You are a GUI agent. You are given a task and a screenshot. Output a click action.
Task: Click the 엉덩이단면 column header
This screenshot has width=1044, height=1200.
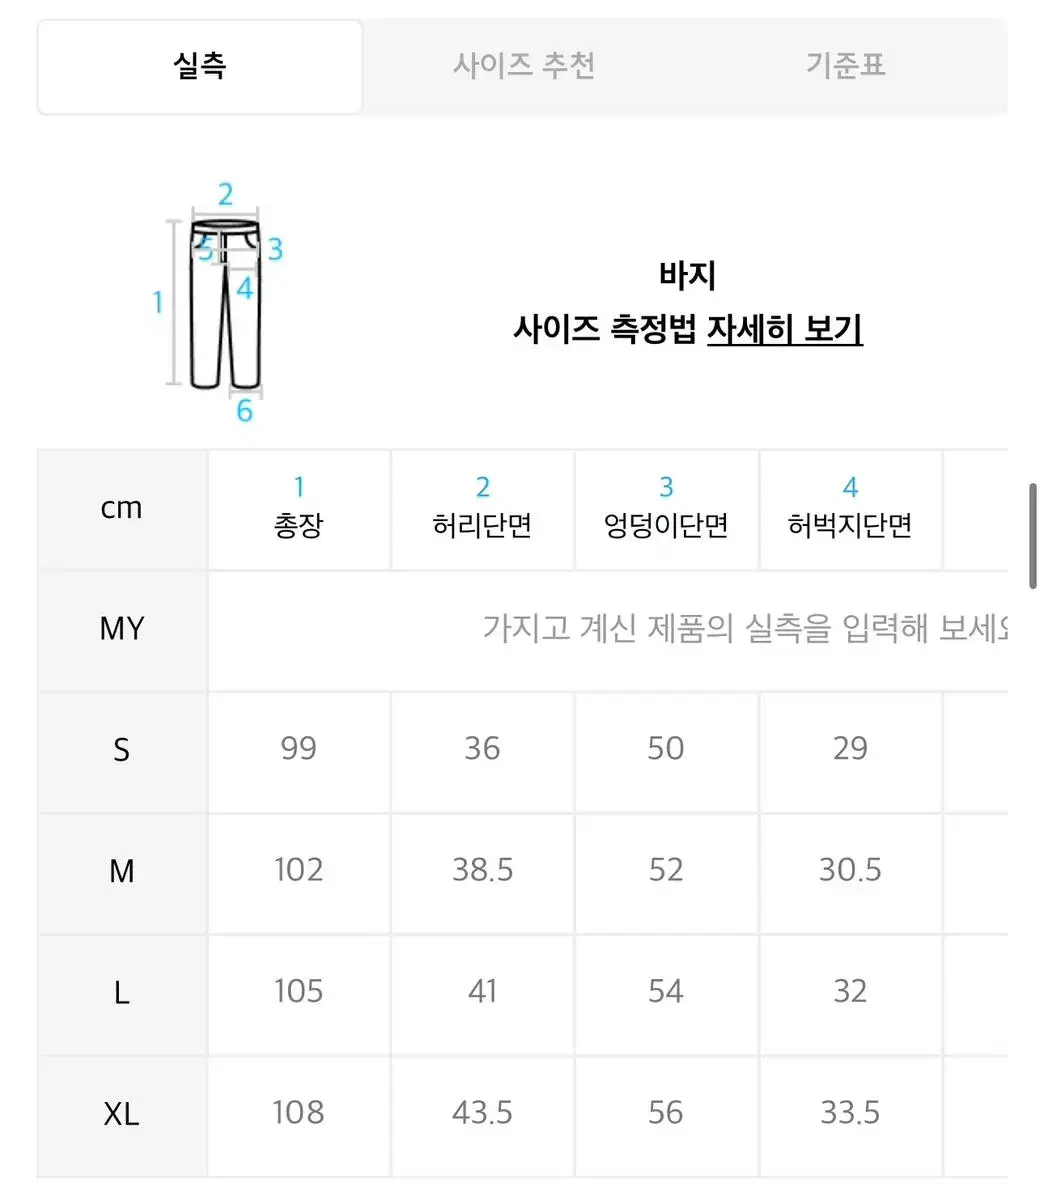click(x=666, y=510)
